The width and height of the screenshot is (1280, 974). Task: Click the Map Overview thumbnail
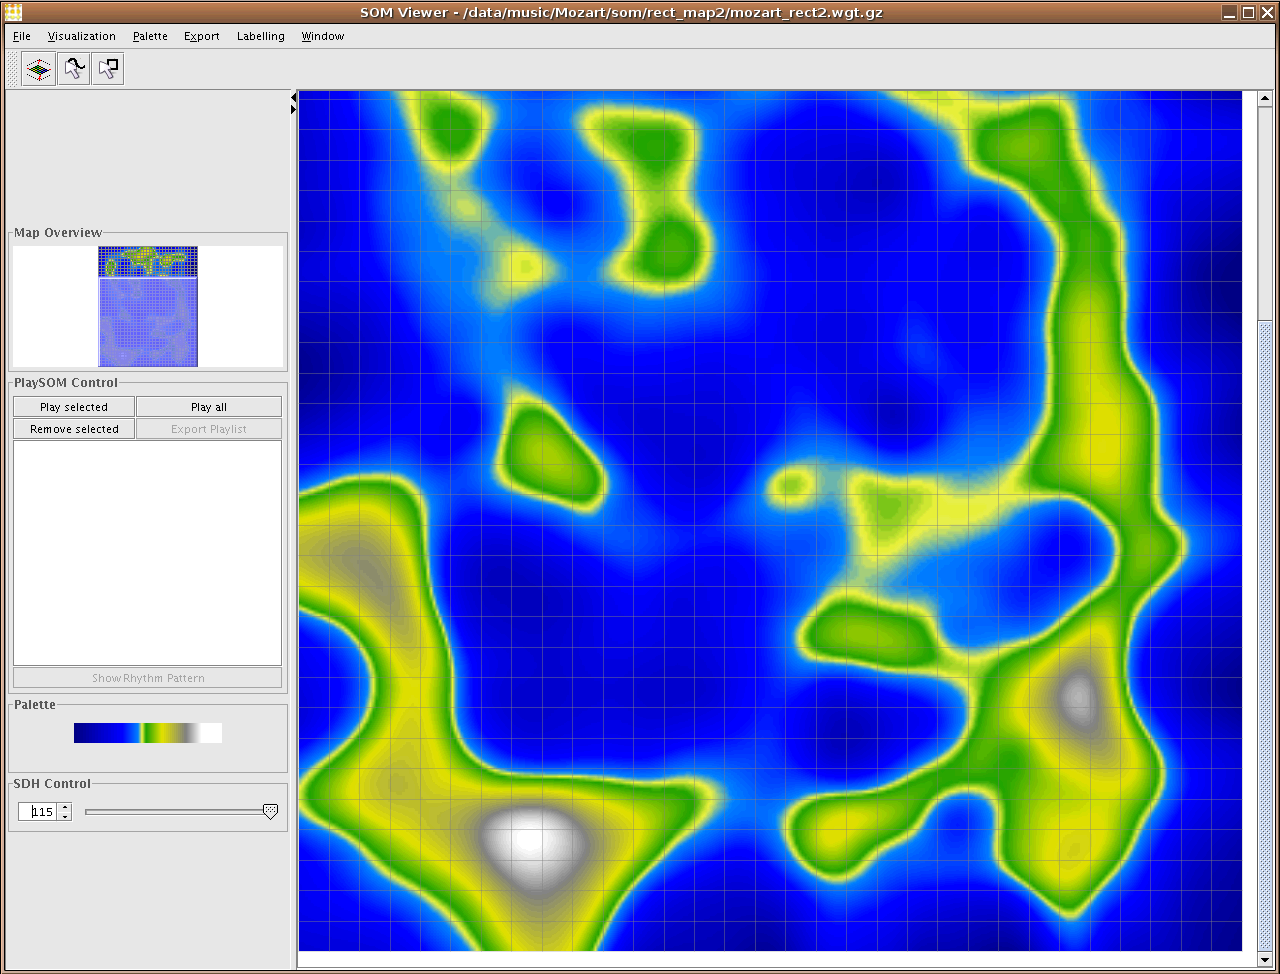click(148, 306)
